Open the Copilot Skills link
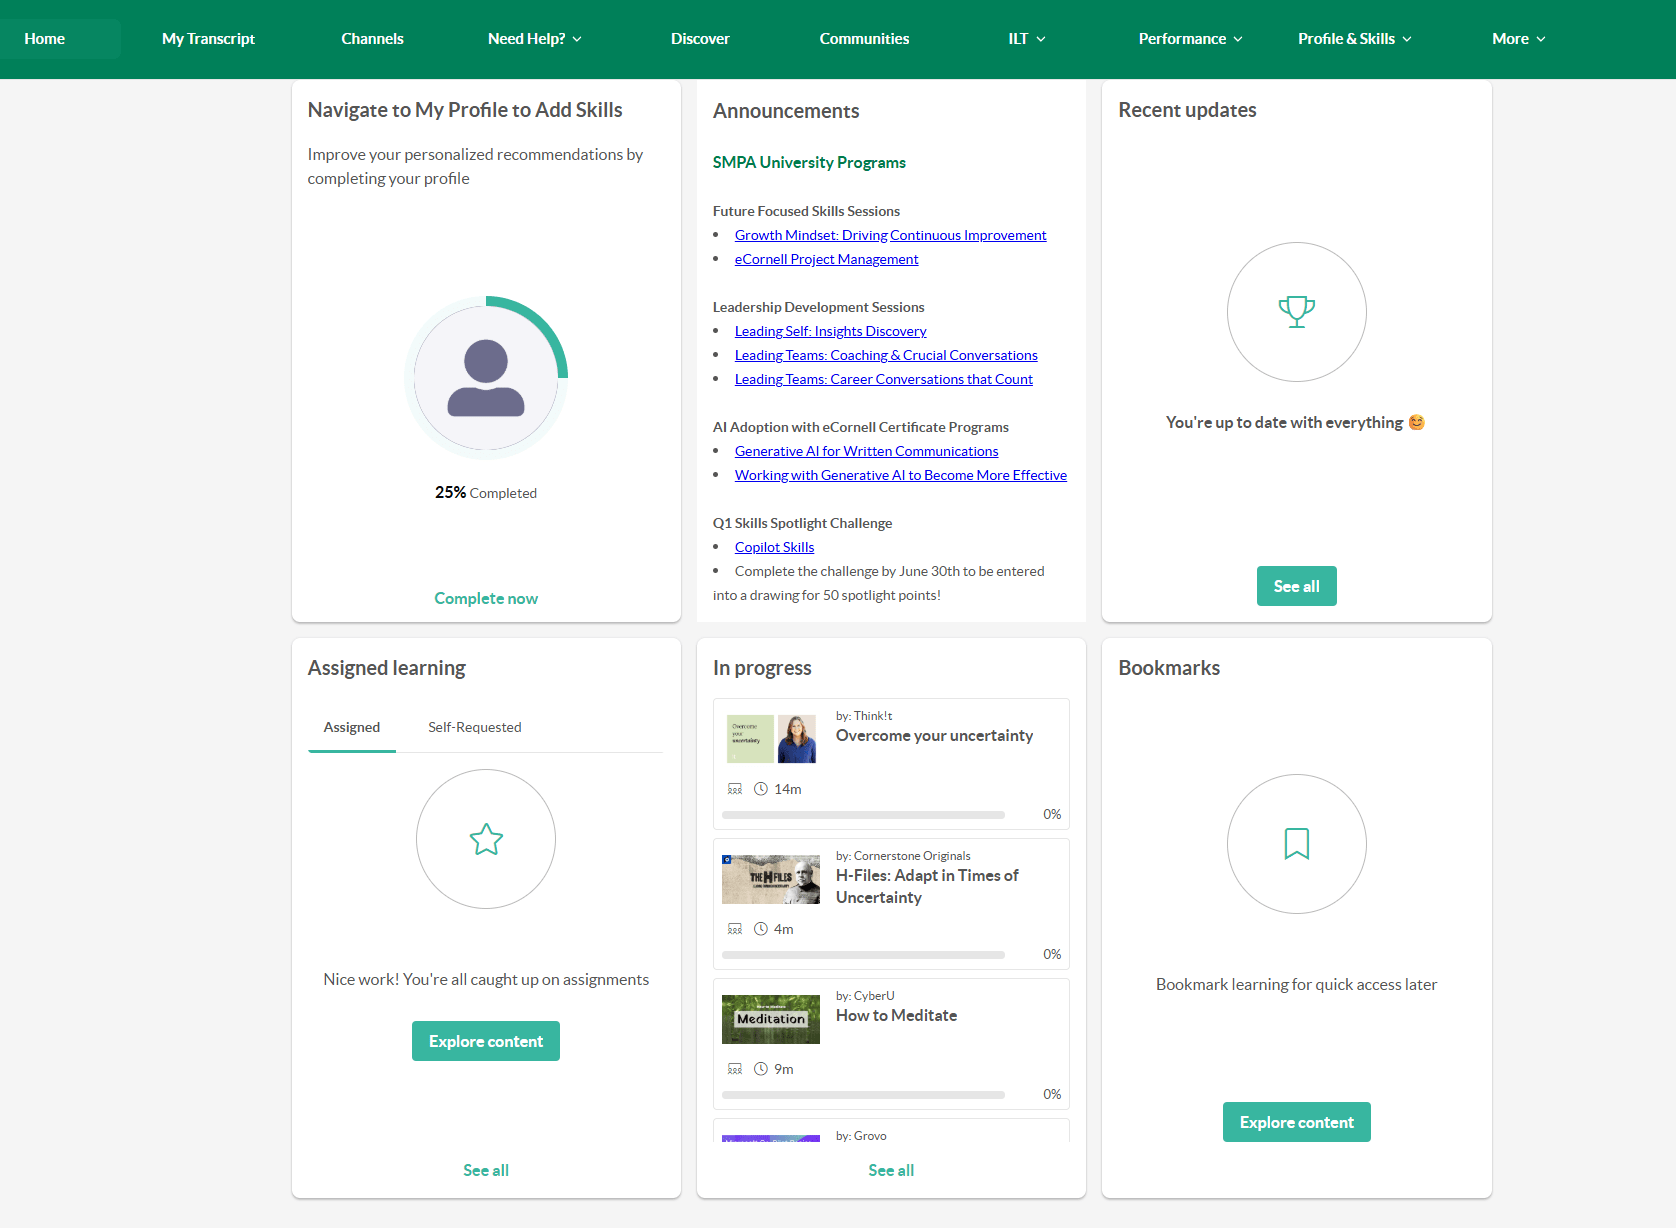This screenshot has width=1676, height=1228. click(x=775, y=547)
